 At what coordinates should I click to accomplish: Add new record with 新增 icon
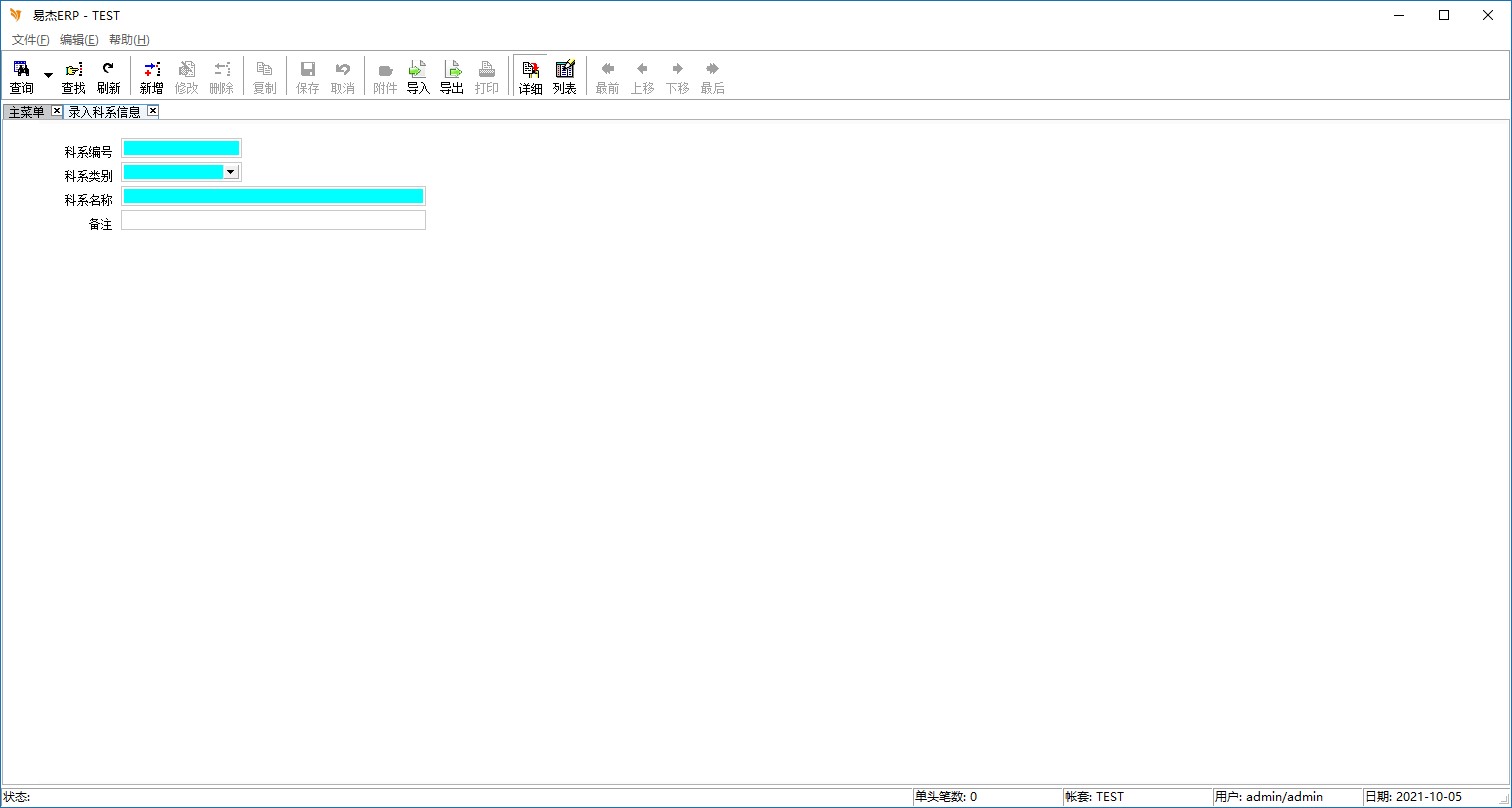tap(151, 76)
